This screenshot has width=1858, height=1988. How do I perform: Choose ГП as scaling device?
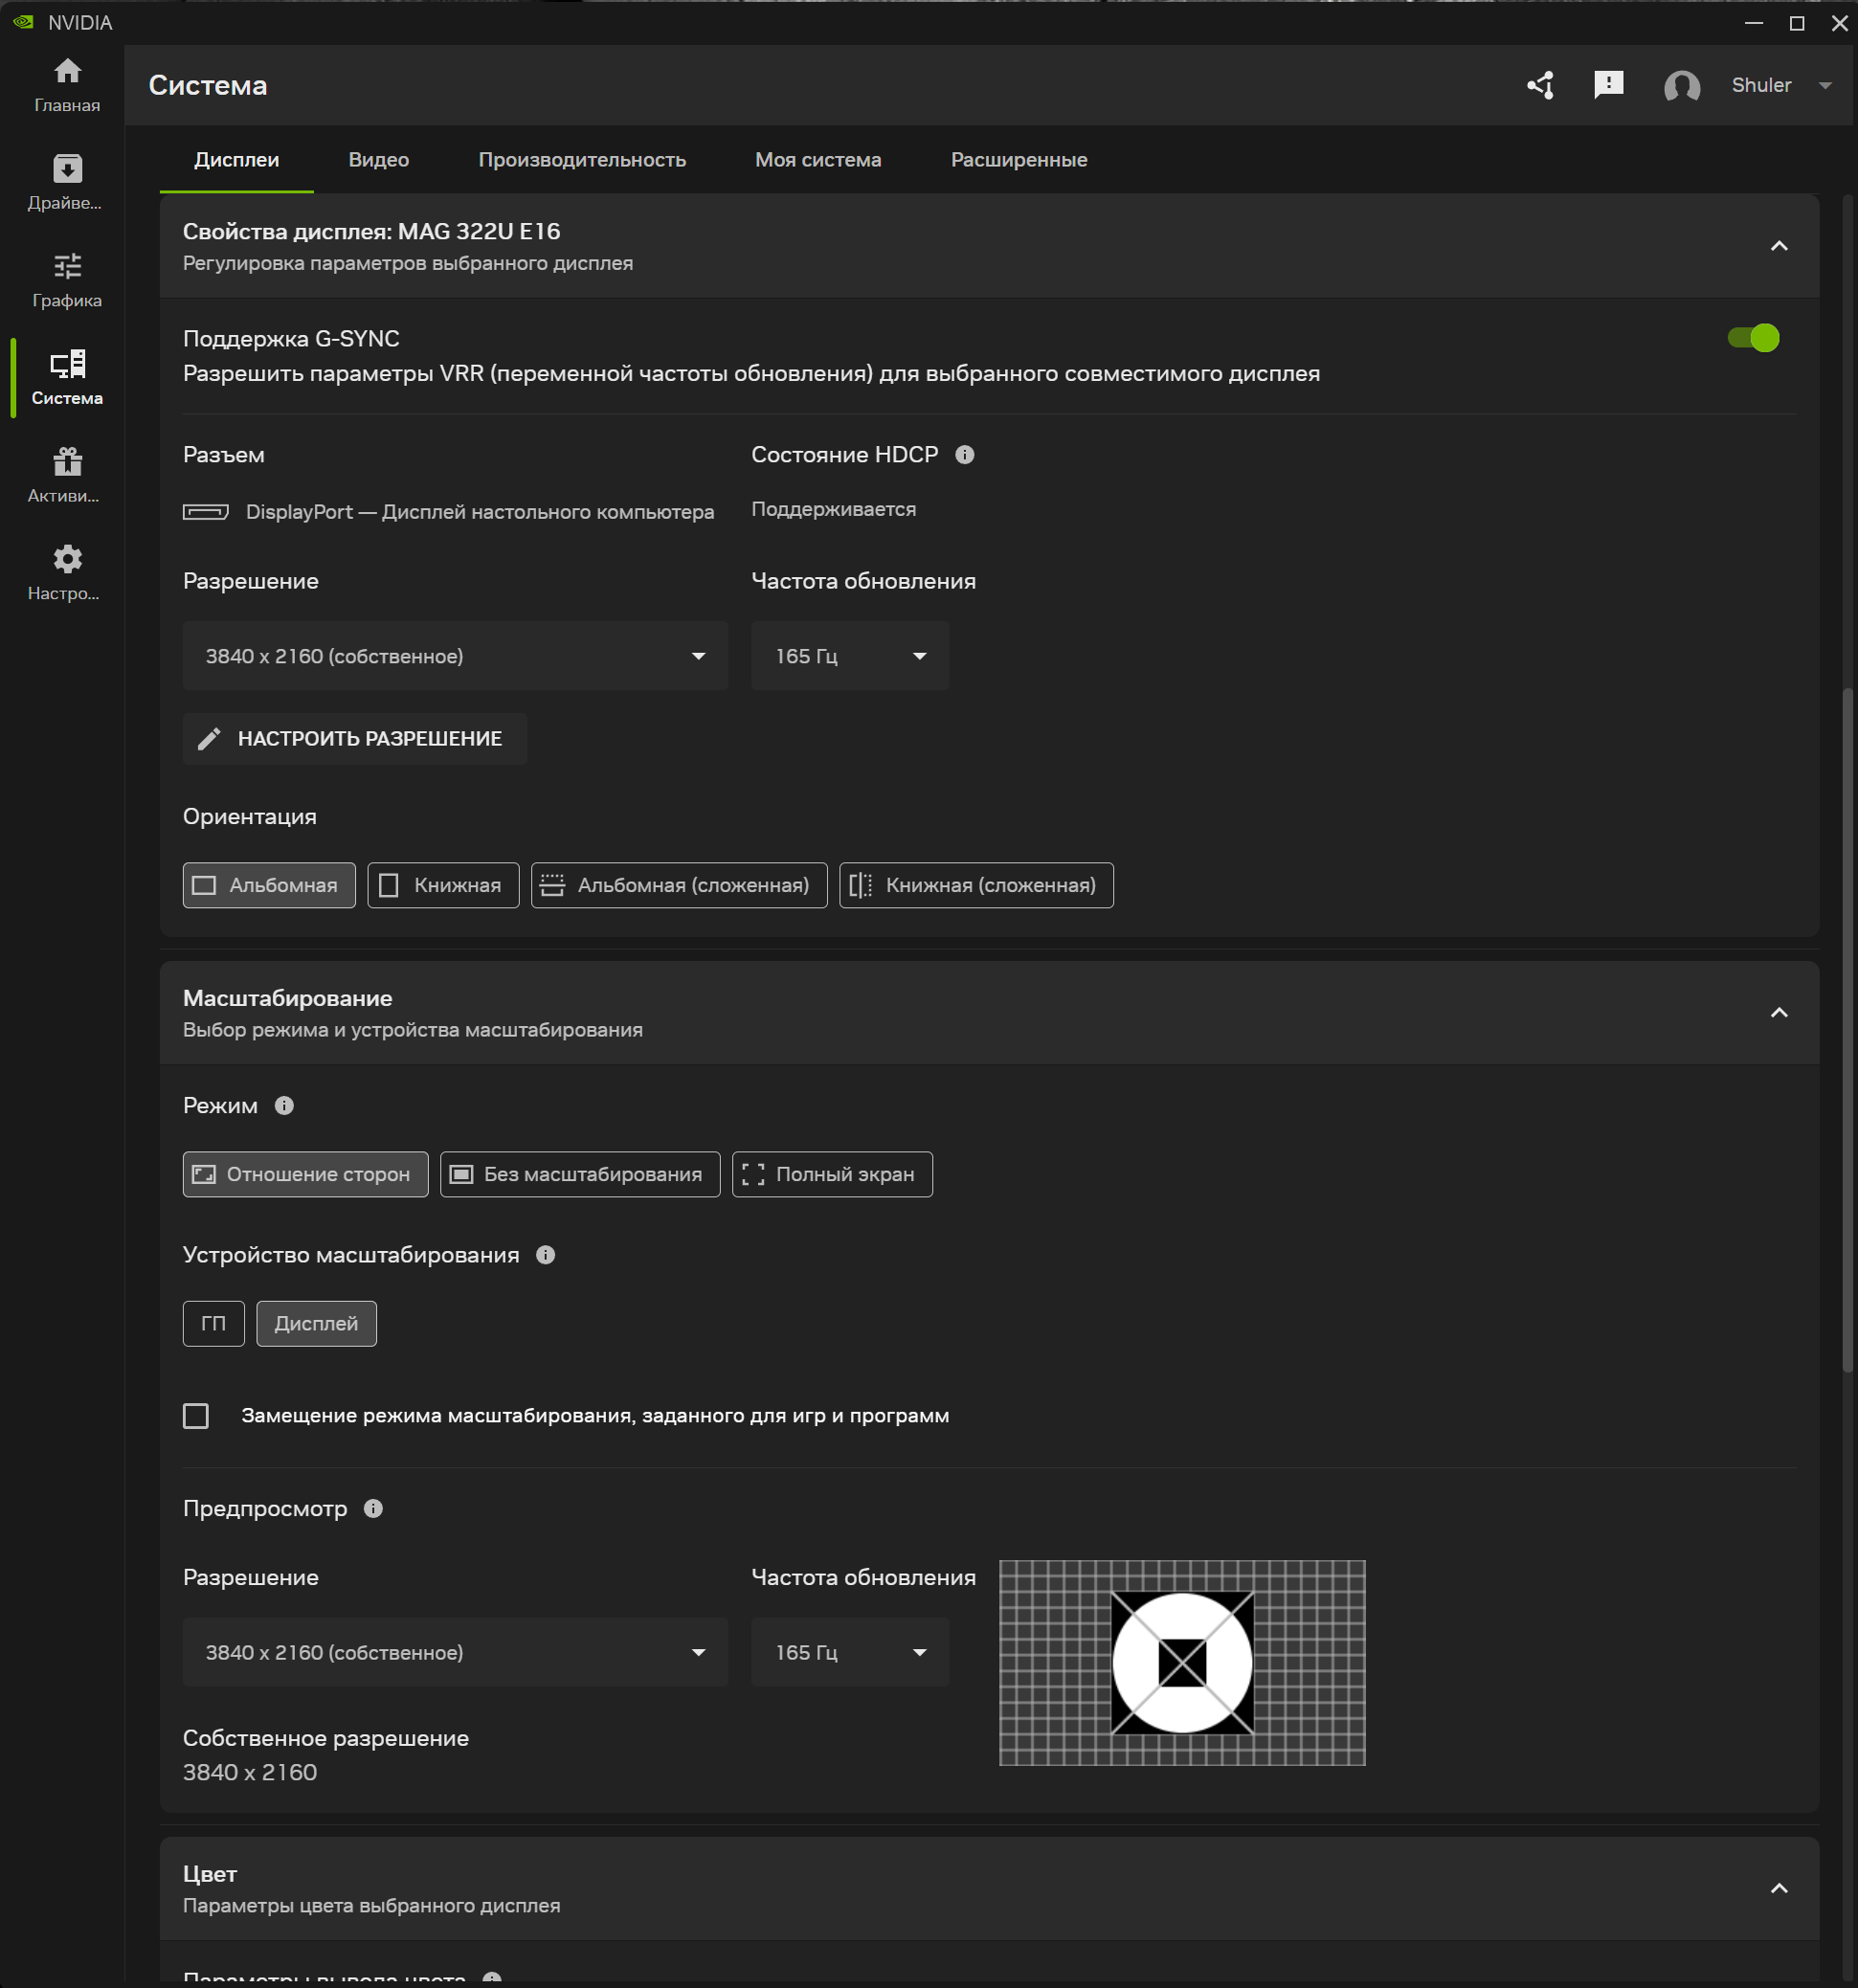[x=213, y=1324]
